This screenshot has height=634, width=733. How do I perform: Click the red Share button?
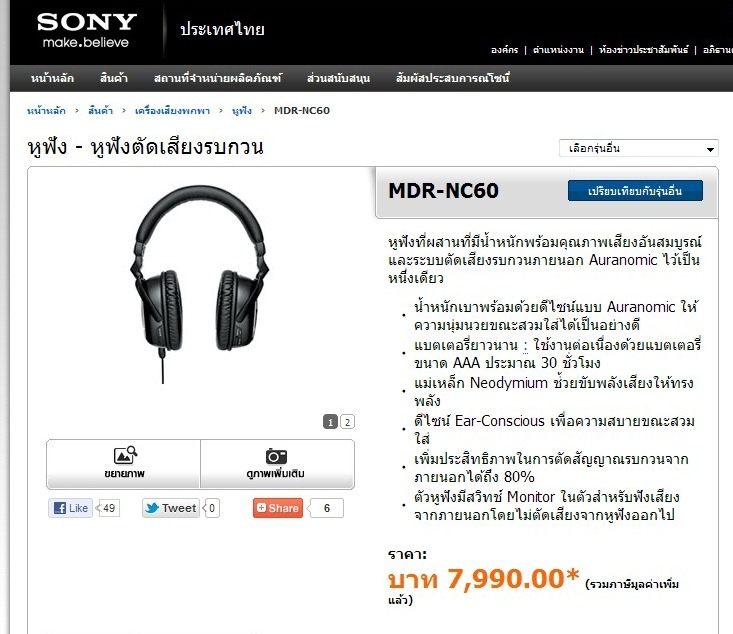coord(278,508)
